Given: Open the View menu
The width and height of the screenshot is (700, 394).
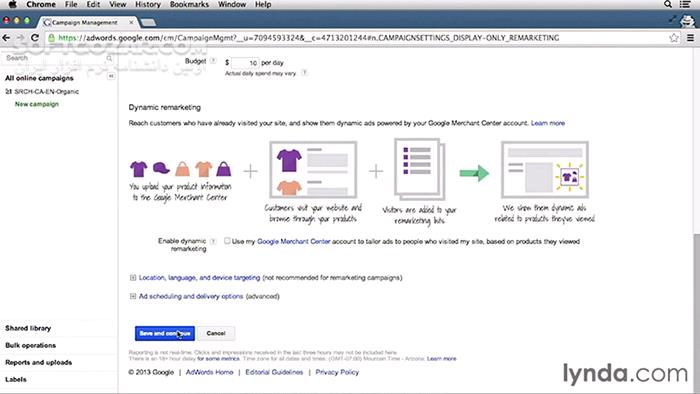Looking at the screenshot, I should pyautogui.click(x=117, y=4).
